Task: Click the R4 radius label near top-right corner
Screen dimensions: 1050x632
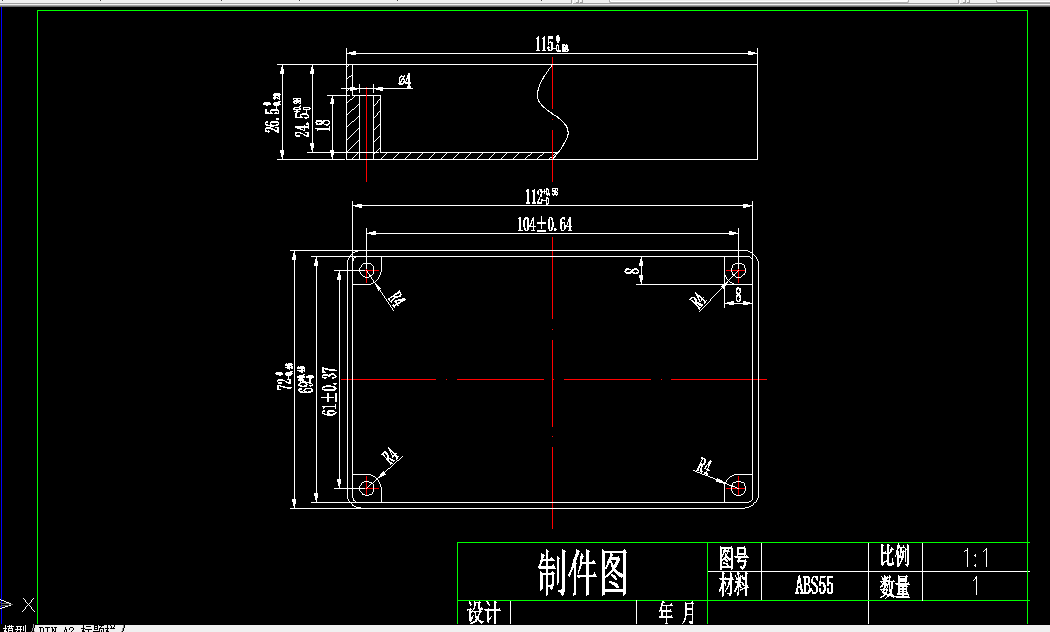Action: [x=698, y=300]
